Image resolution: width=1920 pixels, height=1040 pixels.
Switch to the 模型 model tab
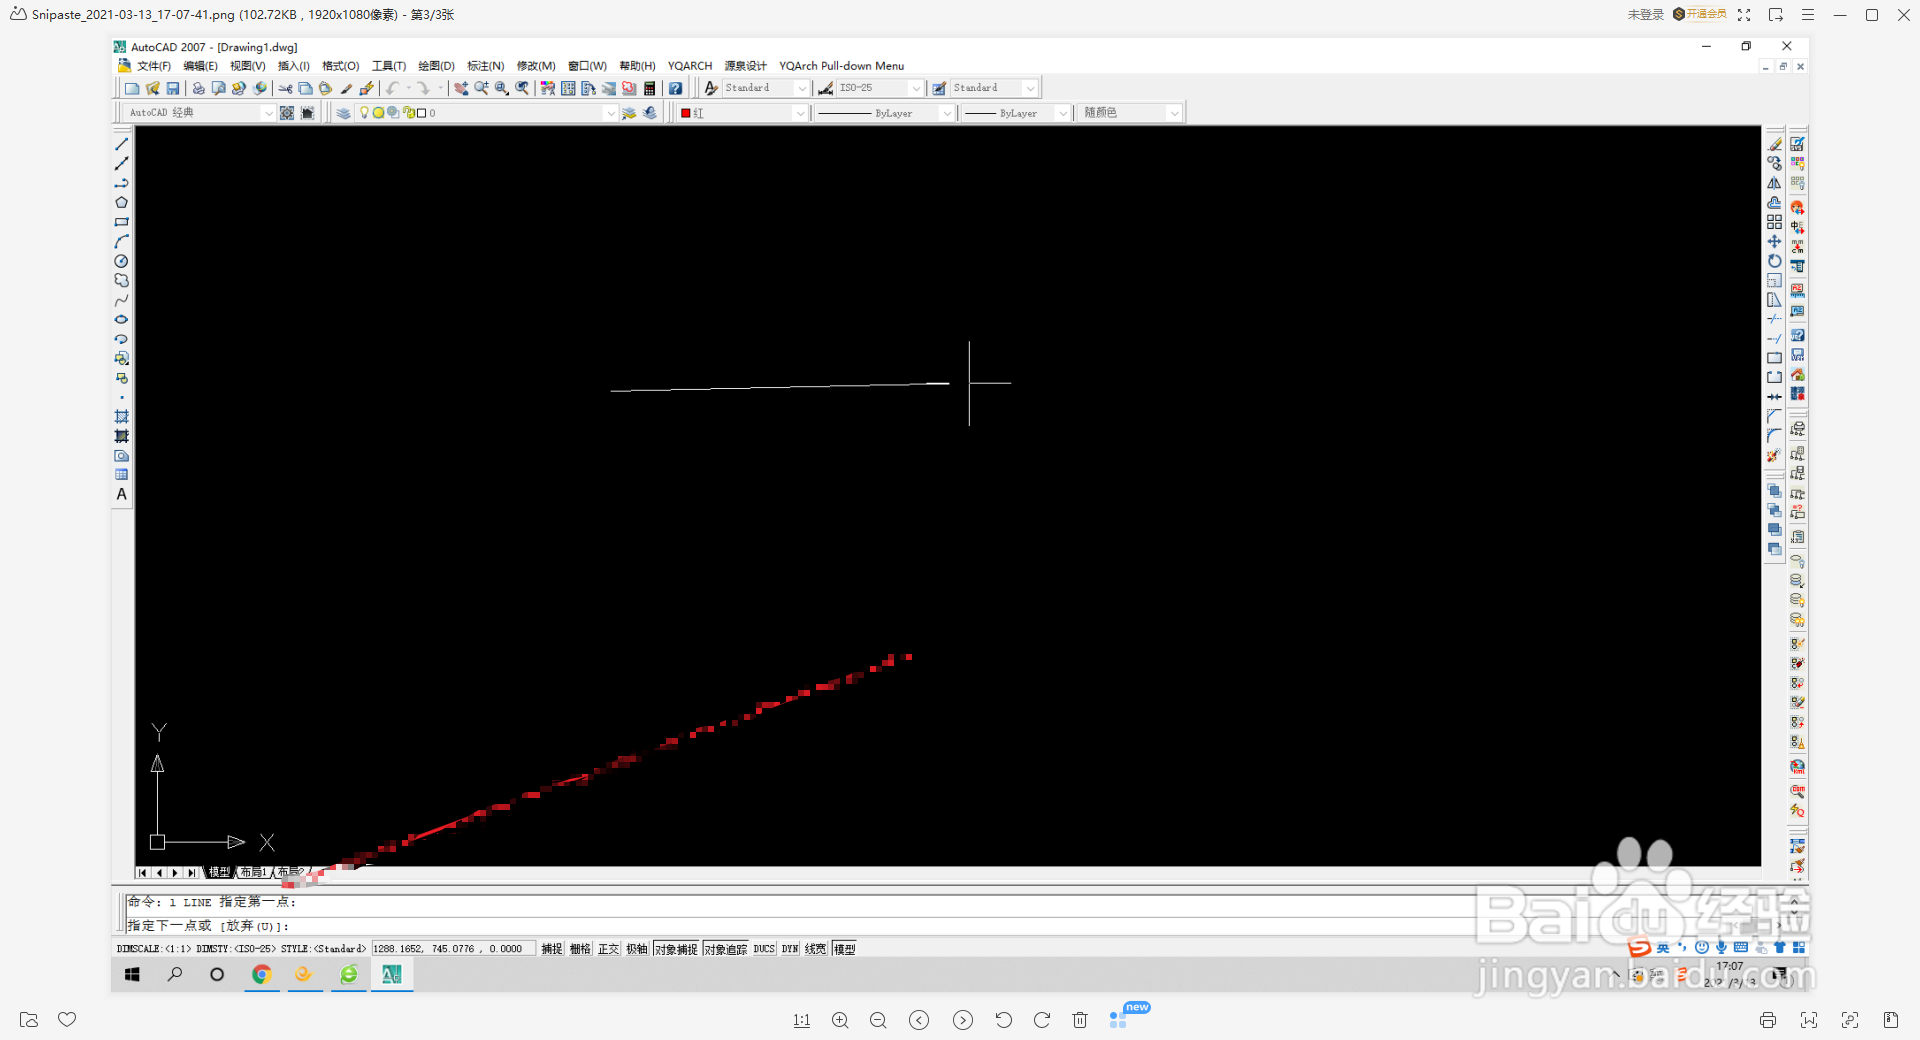(x=219, y=872)
